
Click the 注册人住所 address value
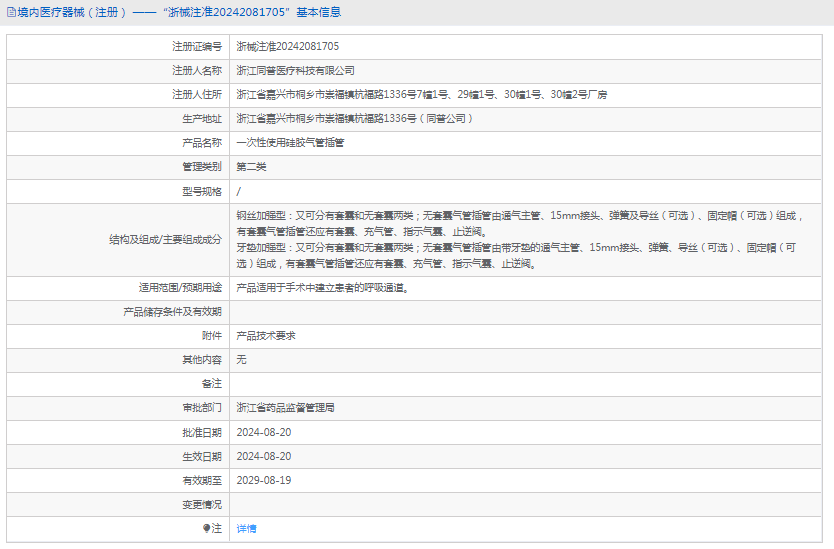click(421, 94)
